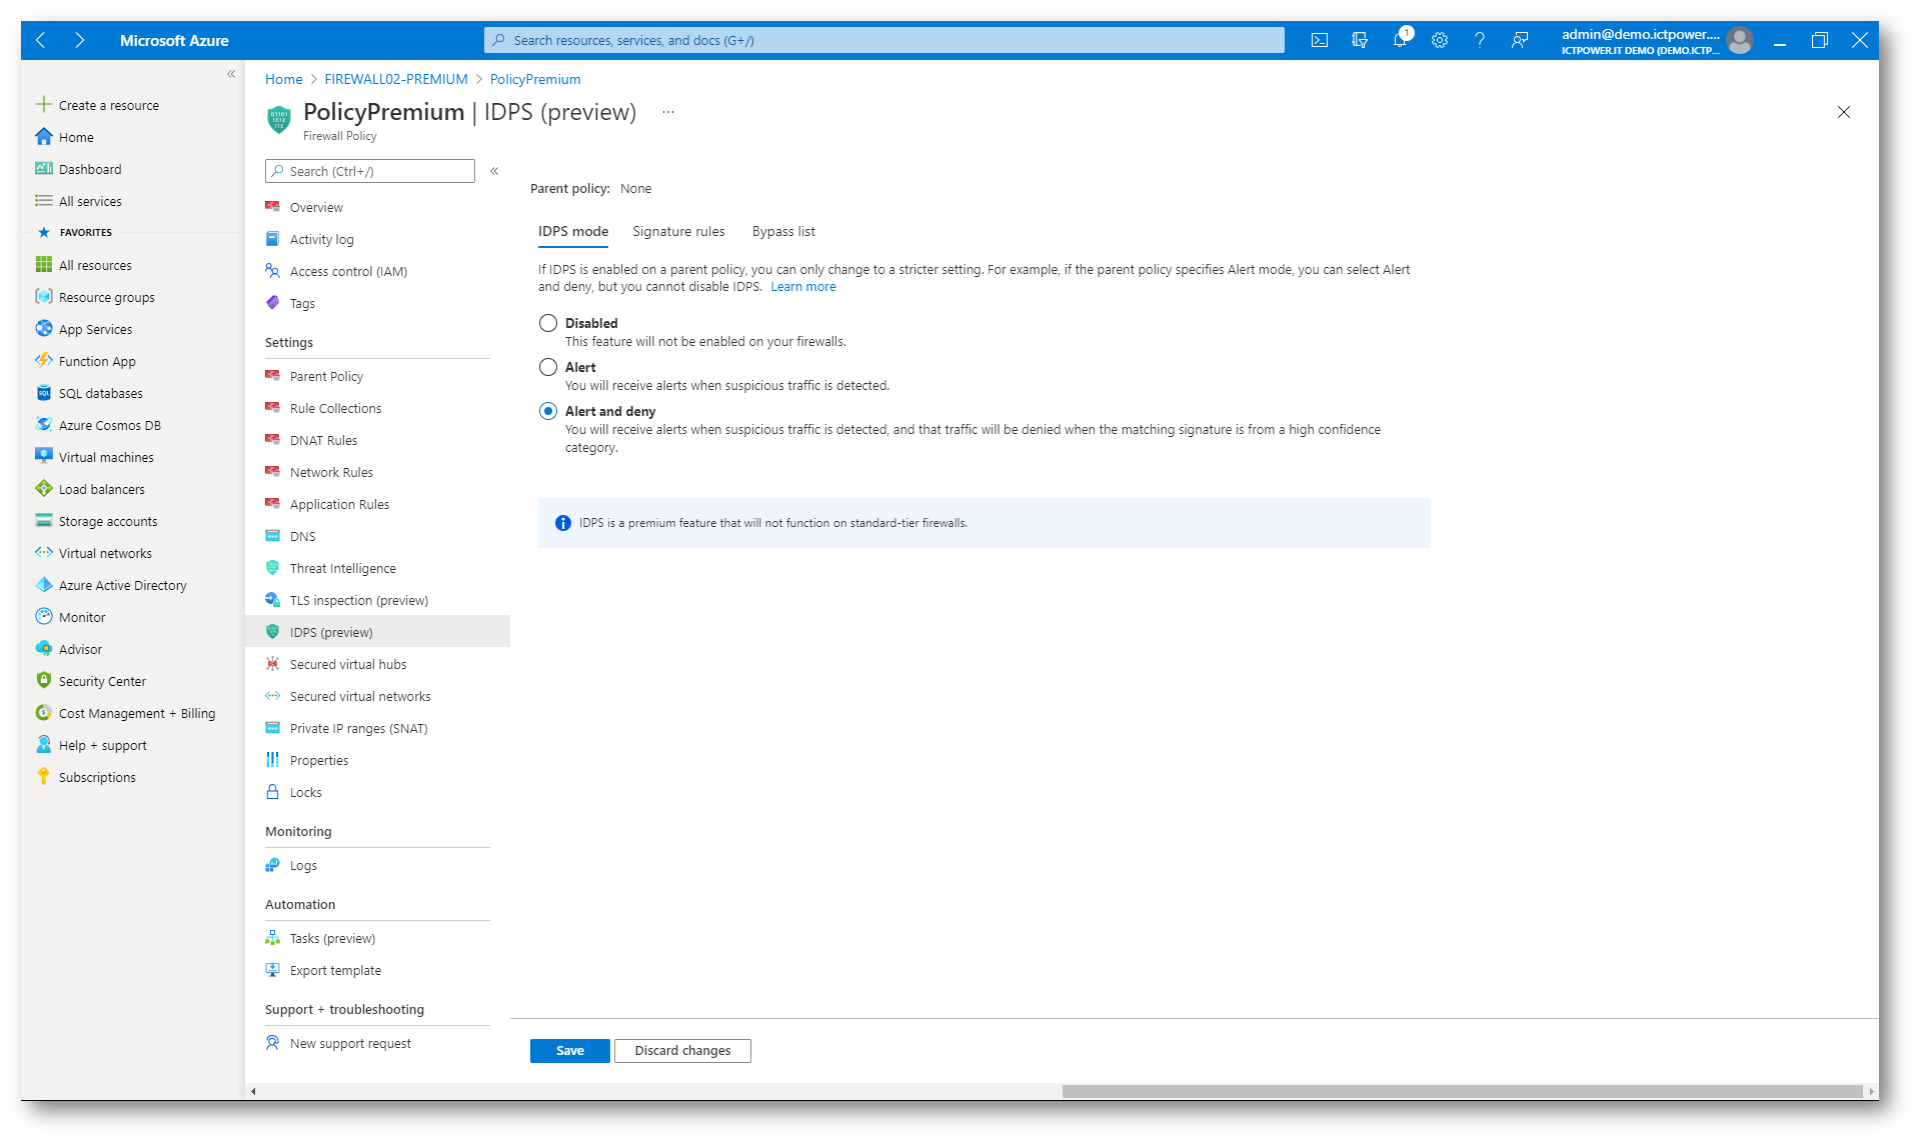This screenshot has width=1921, height=1143.
Task: Follow the Learn more link
Action: pos(803,287)
